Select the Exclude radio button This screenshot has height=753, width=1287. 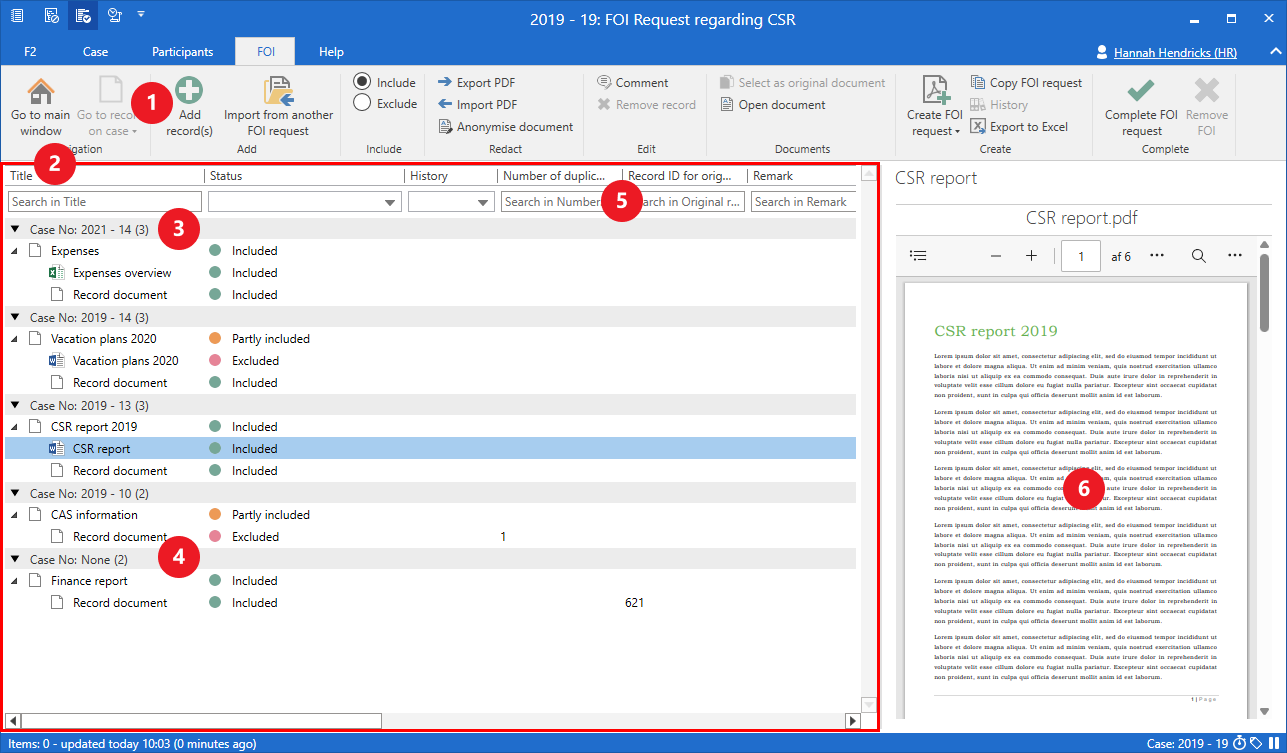point(362,103)
